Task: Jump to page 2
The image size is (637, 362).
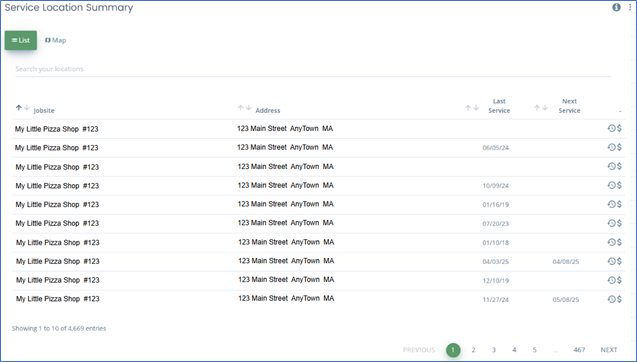Action: (x=473, y=350)
